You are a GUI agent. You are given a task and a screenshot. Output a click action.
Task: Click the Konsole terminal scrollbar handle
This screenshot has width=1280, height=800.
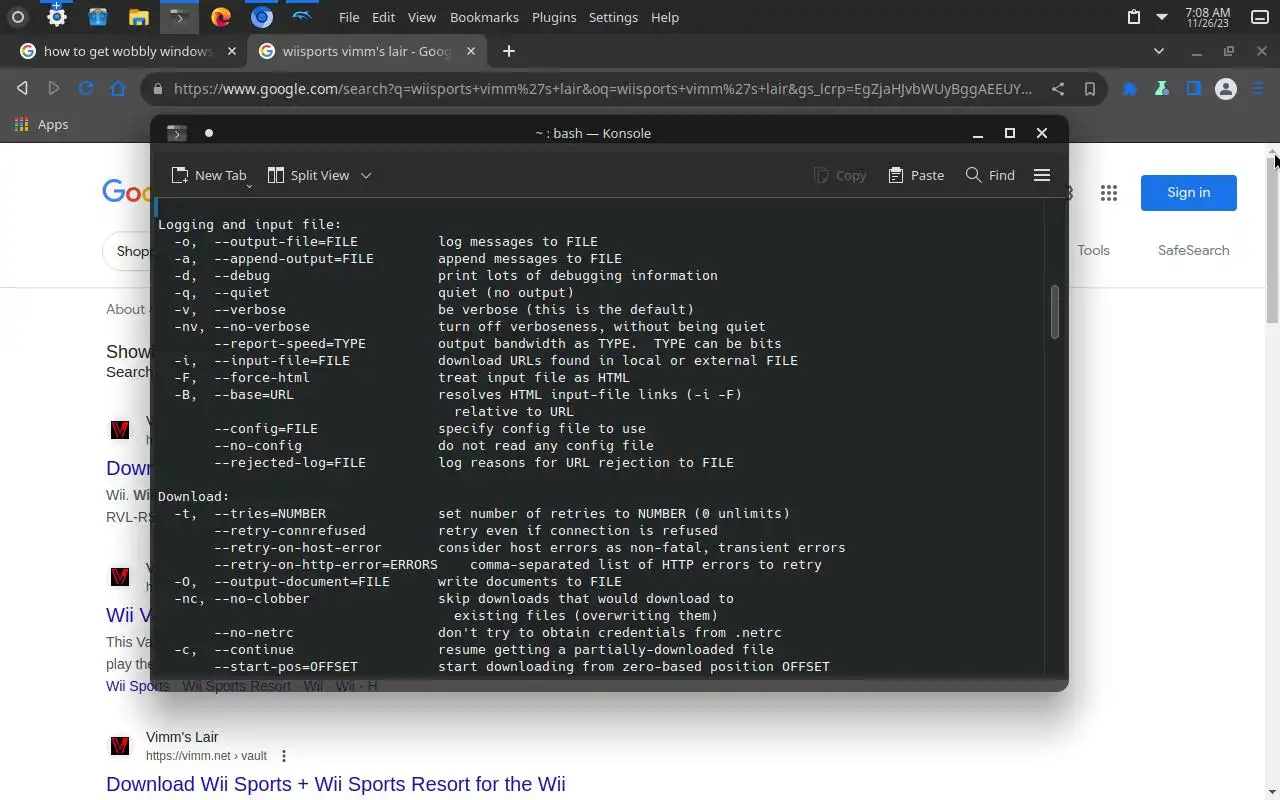tap(1055, 312)
